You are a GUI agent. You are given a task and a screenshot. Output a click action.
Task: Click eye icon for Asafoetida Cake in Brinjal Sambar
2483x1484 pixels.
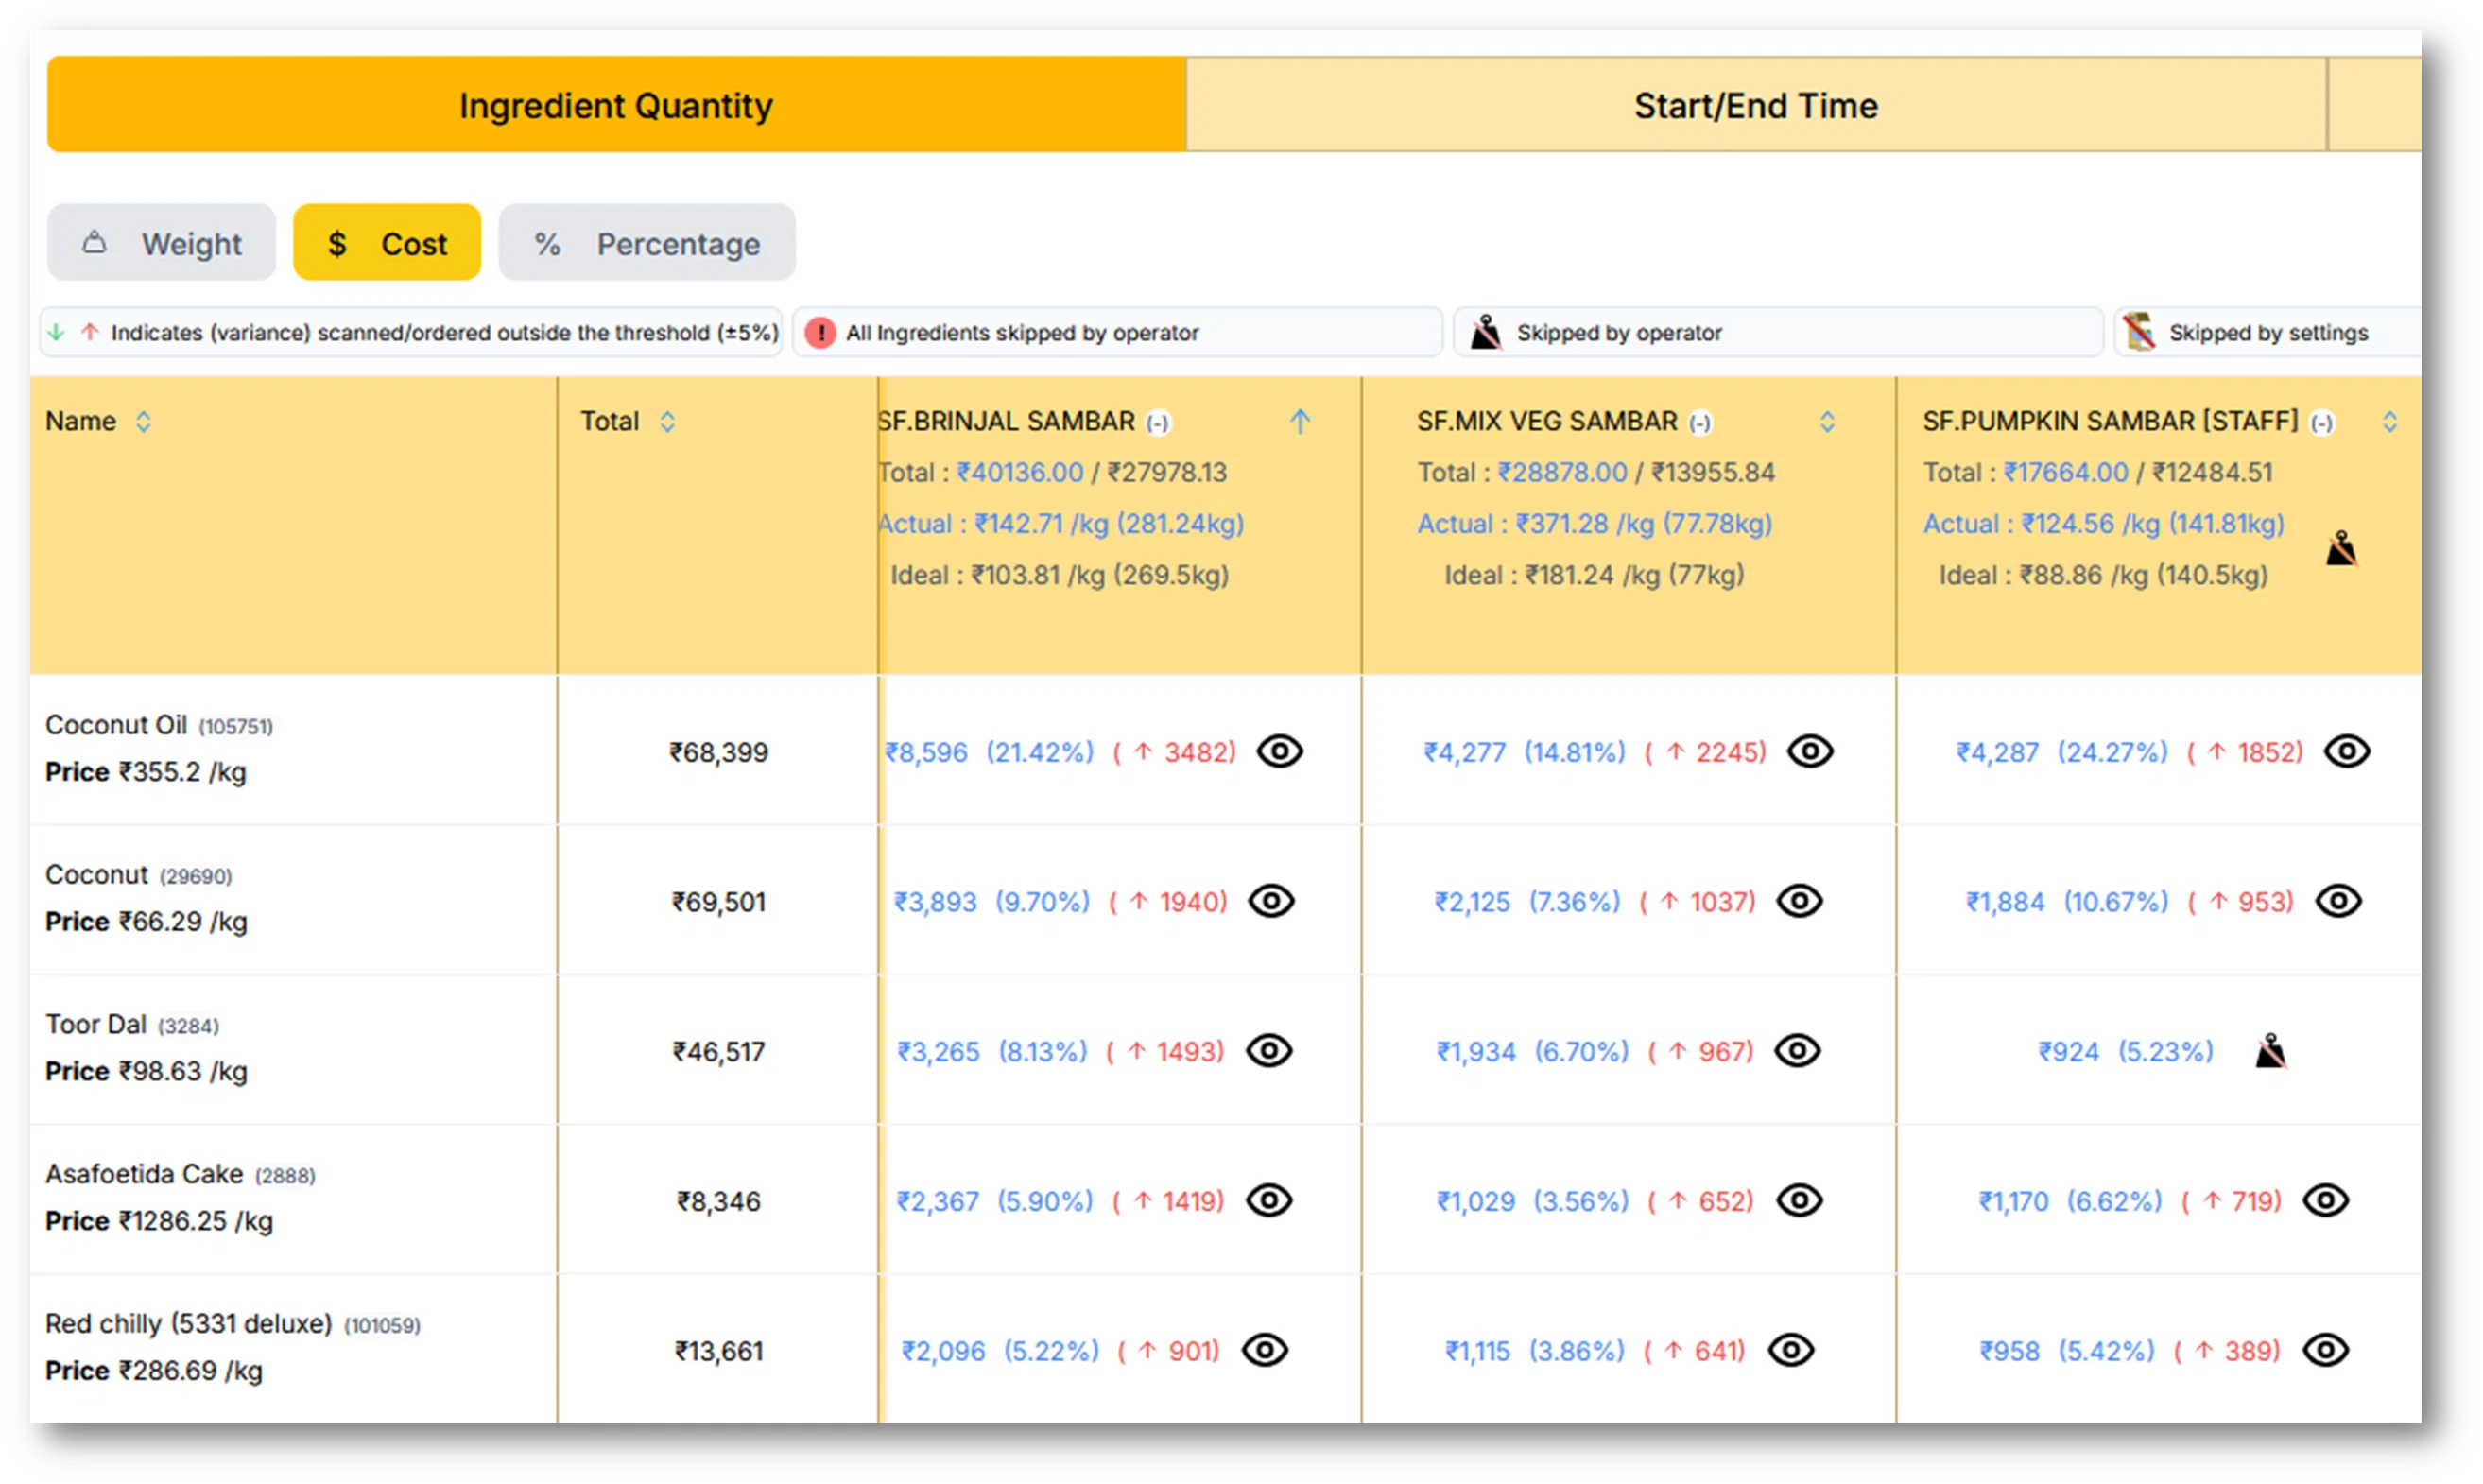1269,1200
